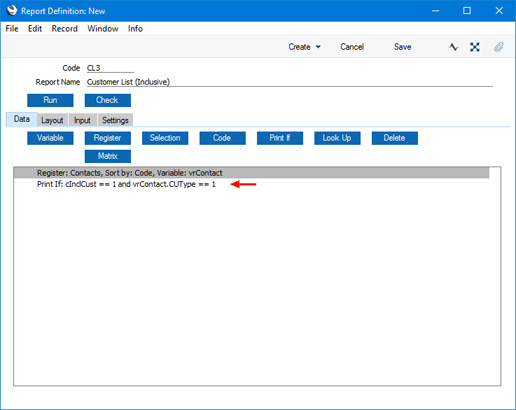Switch to the Settings tab

pos(115,120)
